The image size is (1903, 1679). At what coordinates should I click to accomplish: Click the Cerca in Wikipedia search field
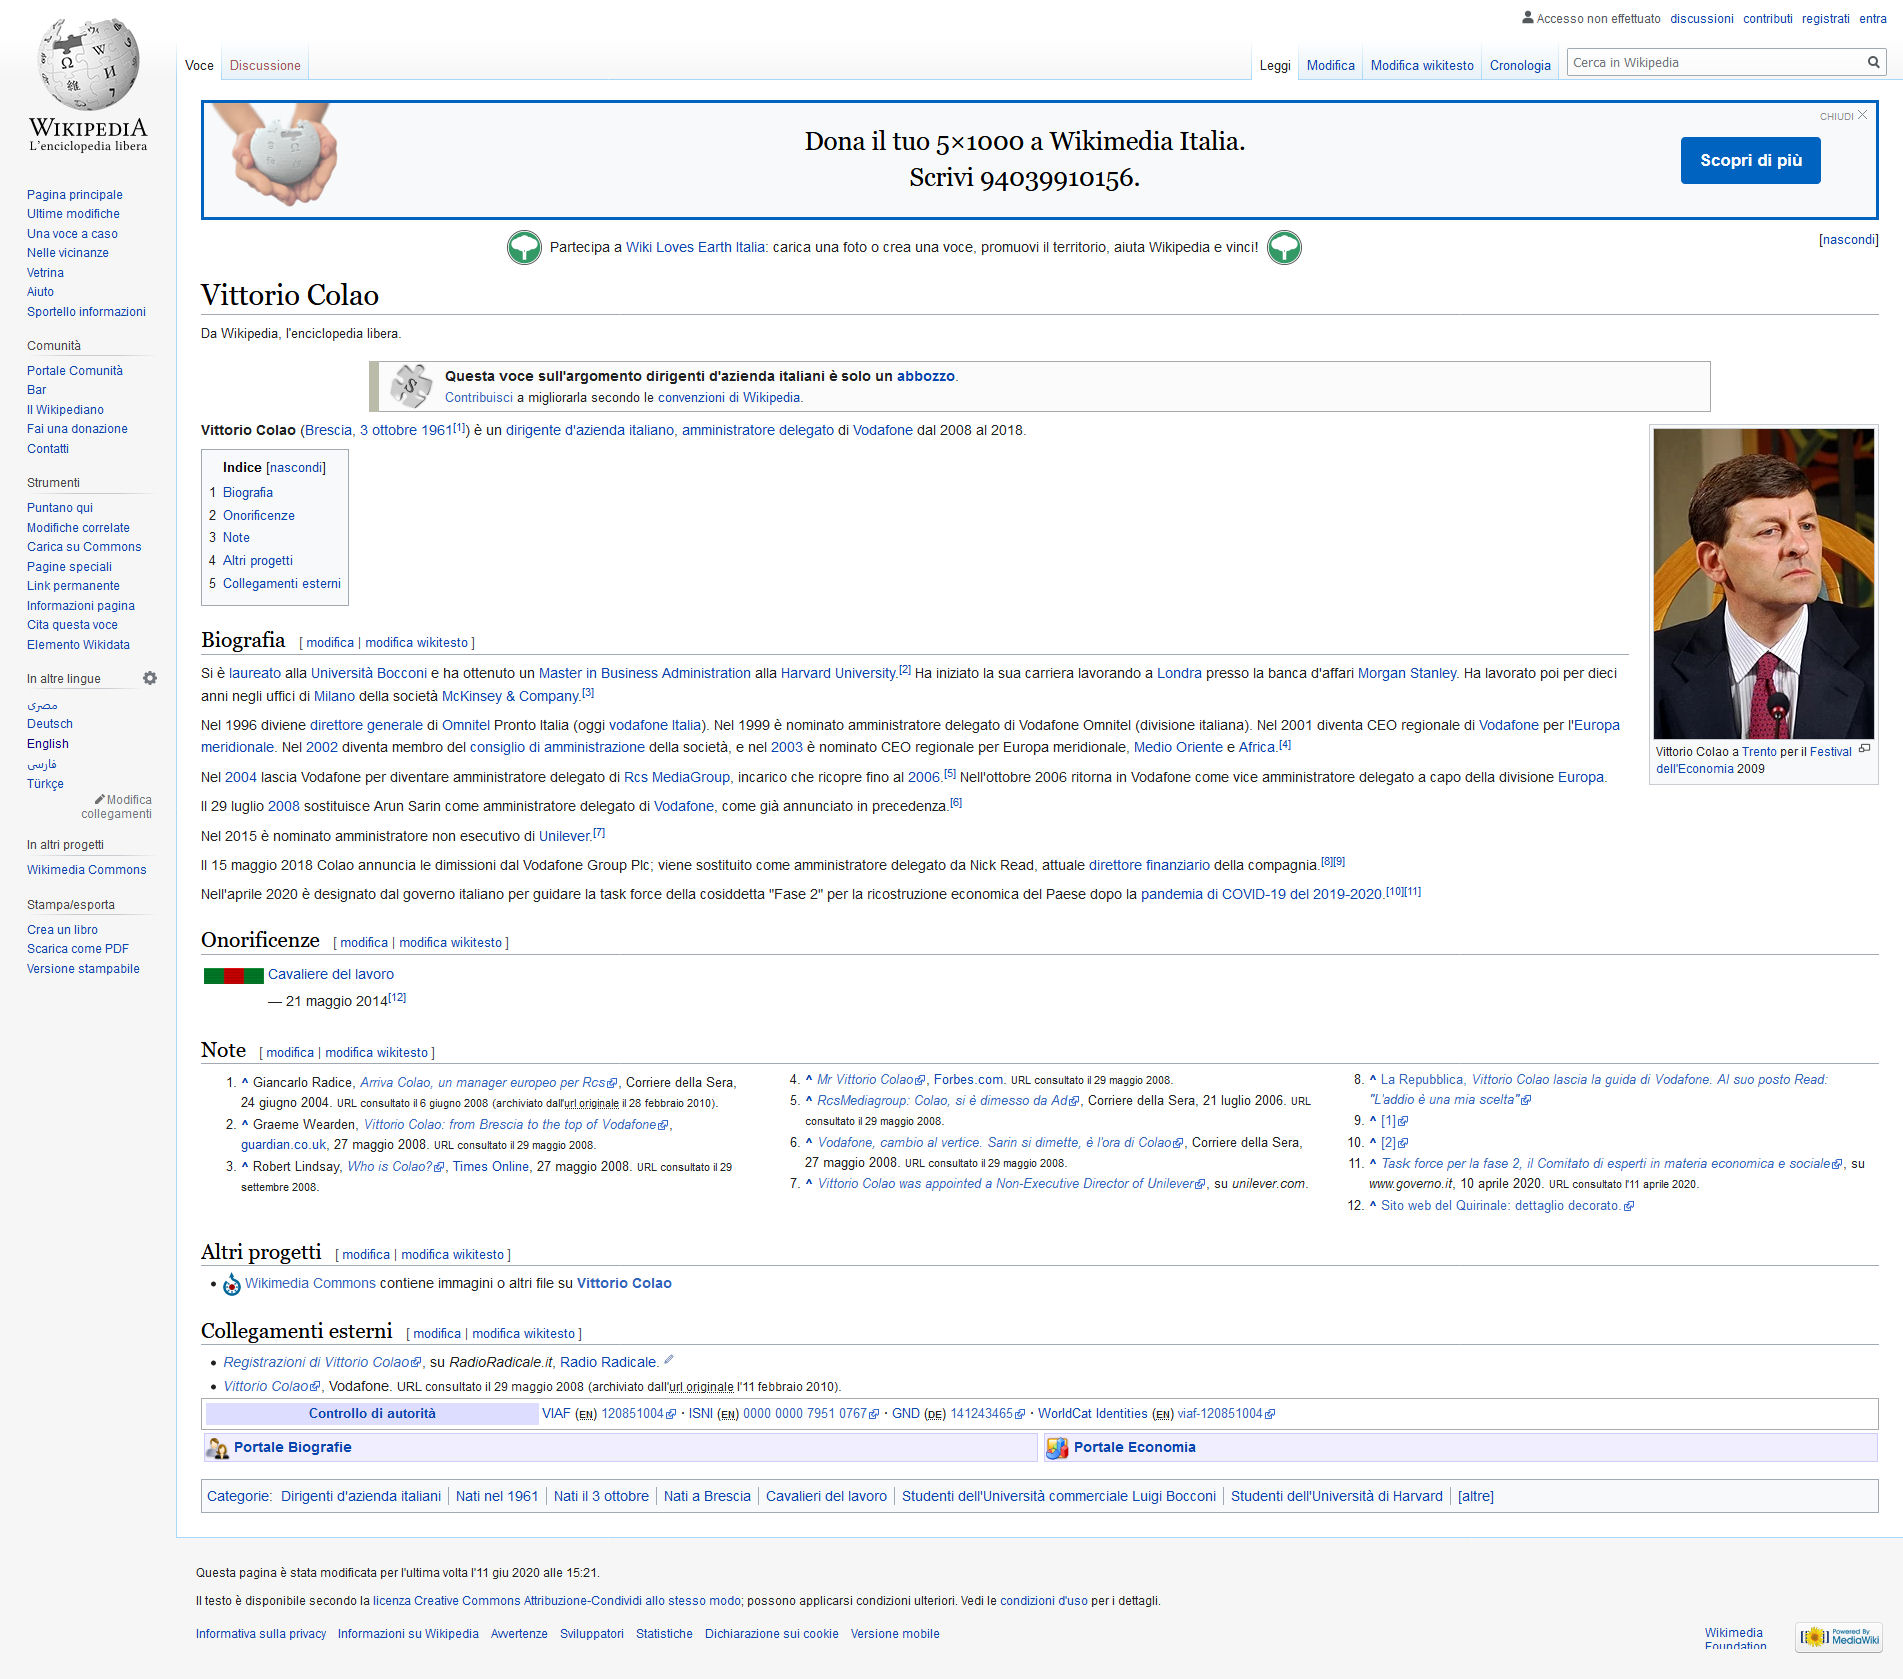[1714, 63]
